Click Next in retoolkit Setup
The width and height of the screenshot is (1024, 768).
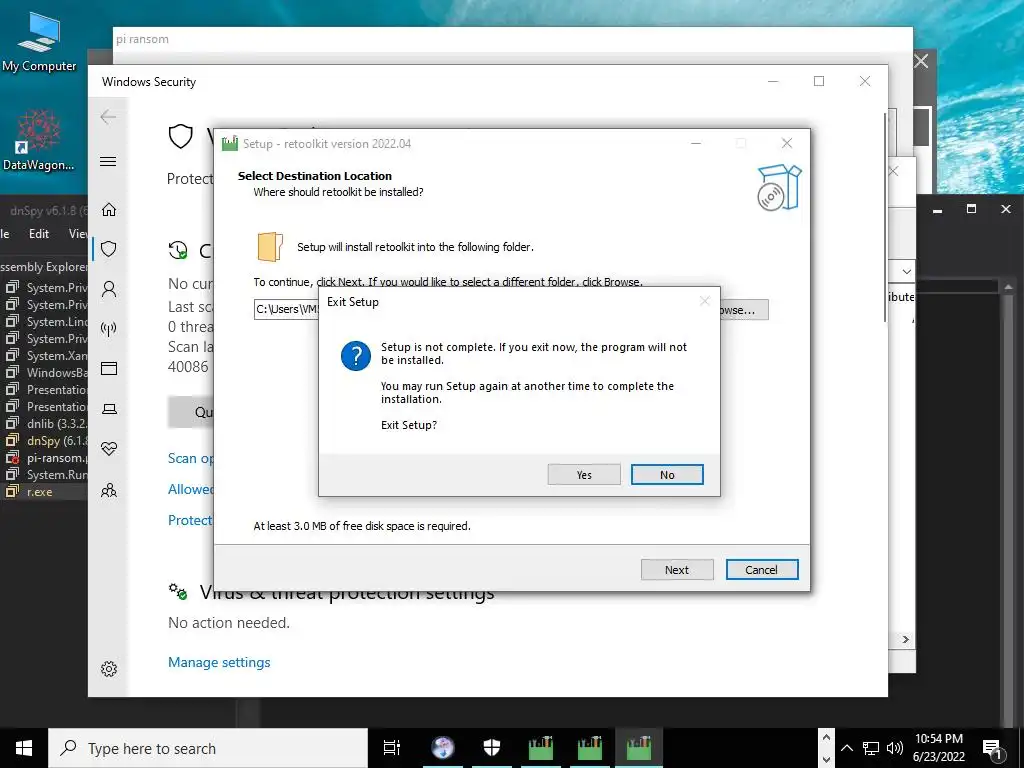click(x=677, y=569)
